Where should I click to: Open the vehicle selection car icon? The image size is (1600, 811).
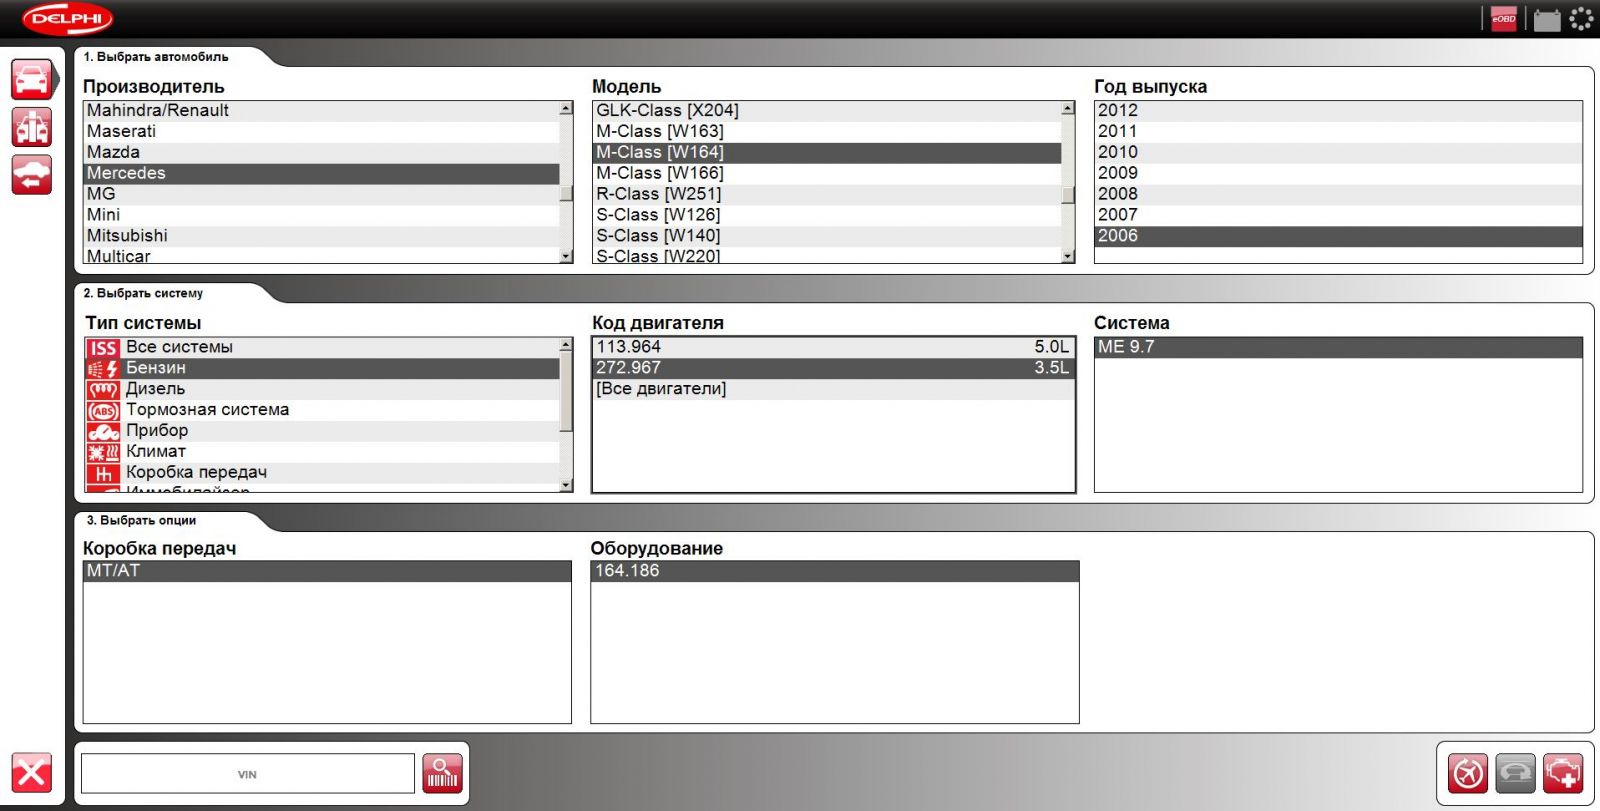click(x=32, y=79)
